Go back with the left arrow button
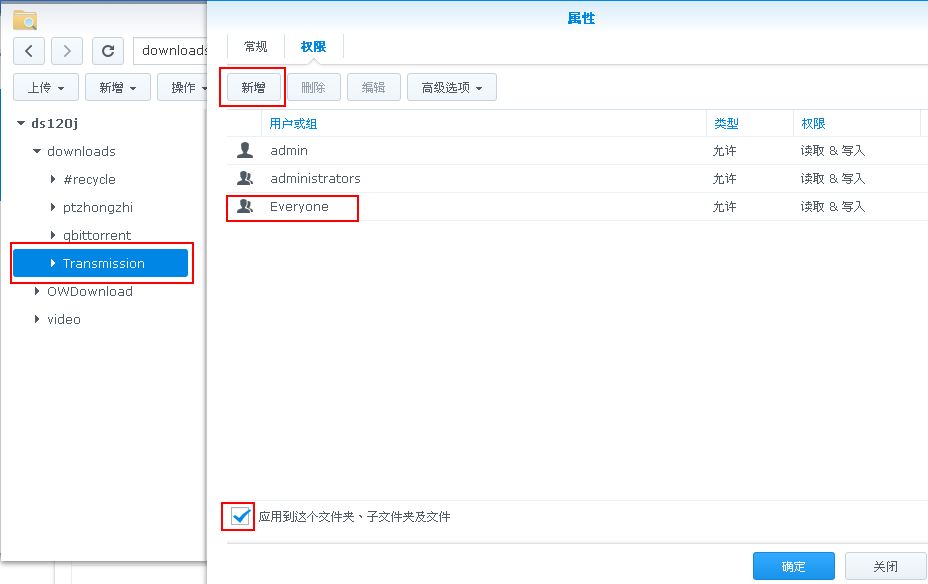The width and height of the screenshot is (928, 584). point(29,51)
